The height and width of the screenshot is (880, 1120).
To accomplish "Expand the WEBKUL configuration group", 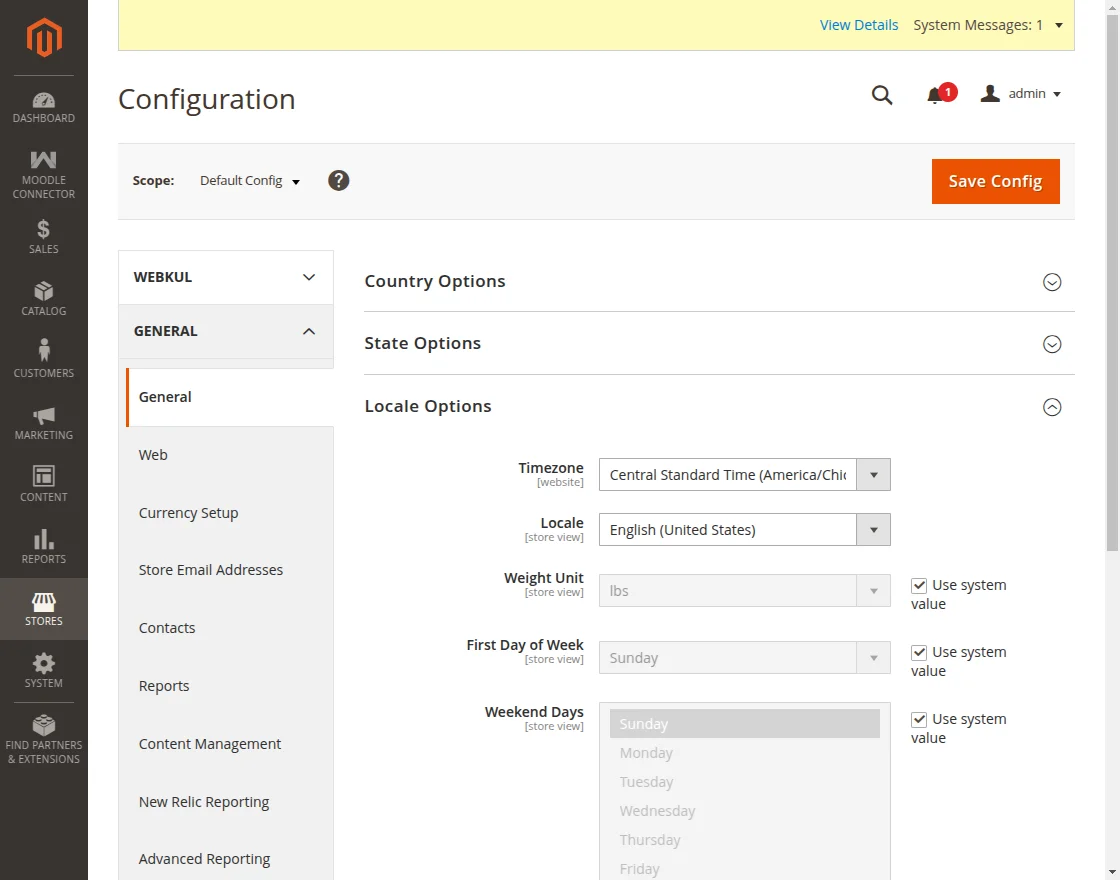I will [225, 277].
